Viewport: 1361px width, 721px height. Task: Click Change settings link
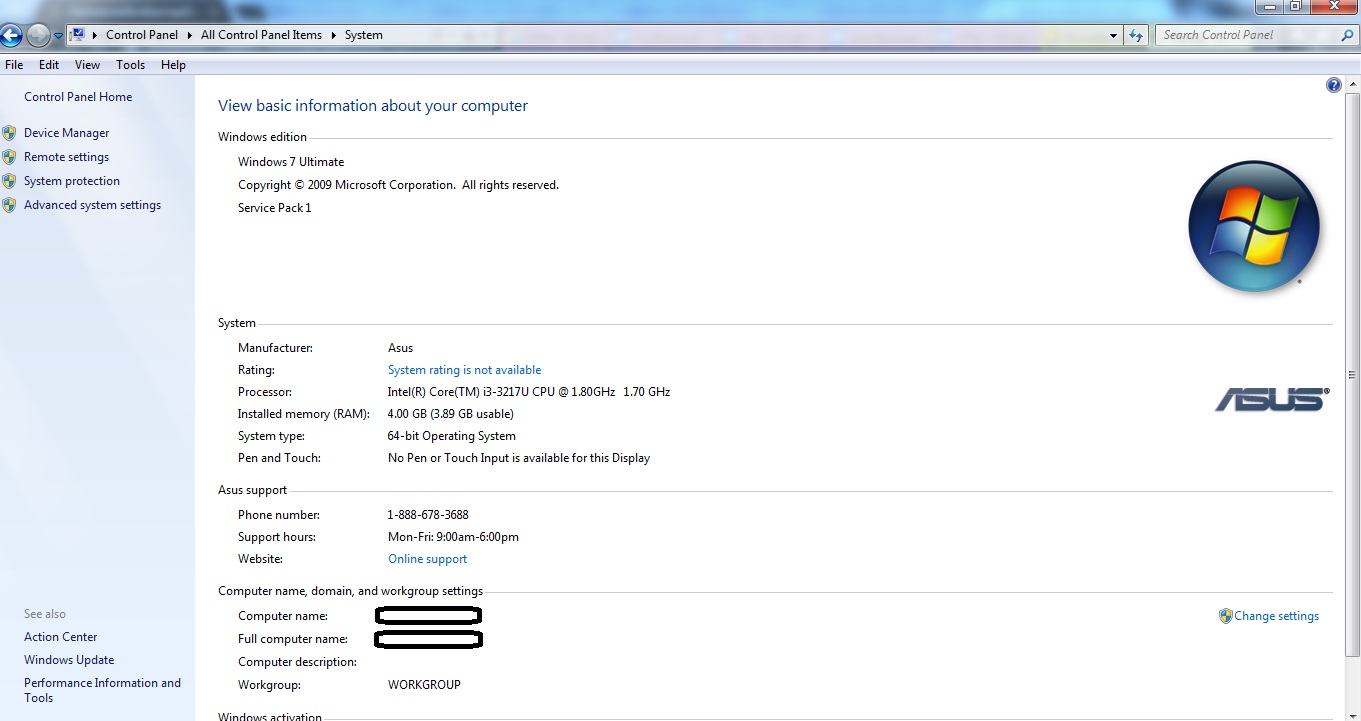1277,616
